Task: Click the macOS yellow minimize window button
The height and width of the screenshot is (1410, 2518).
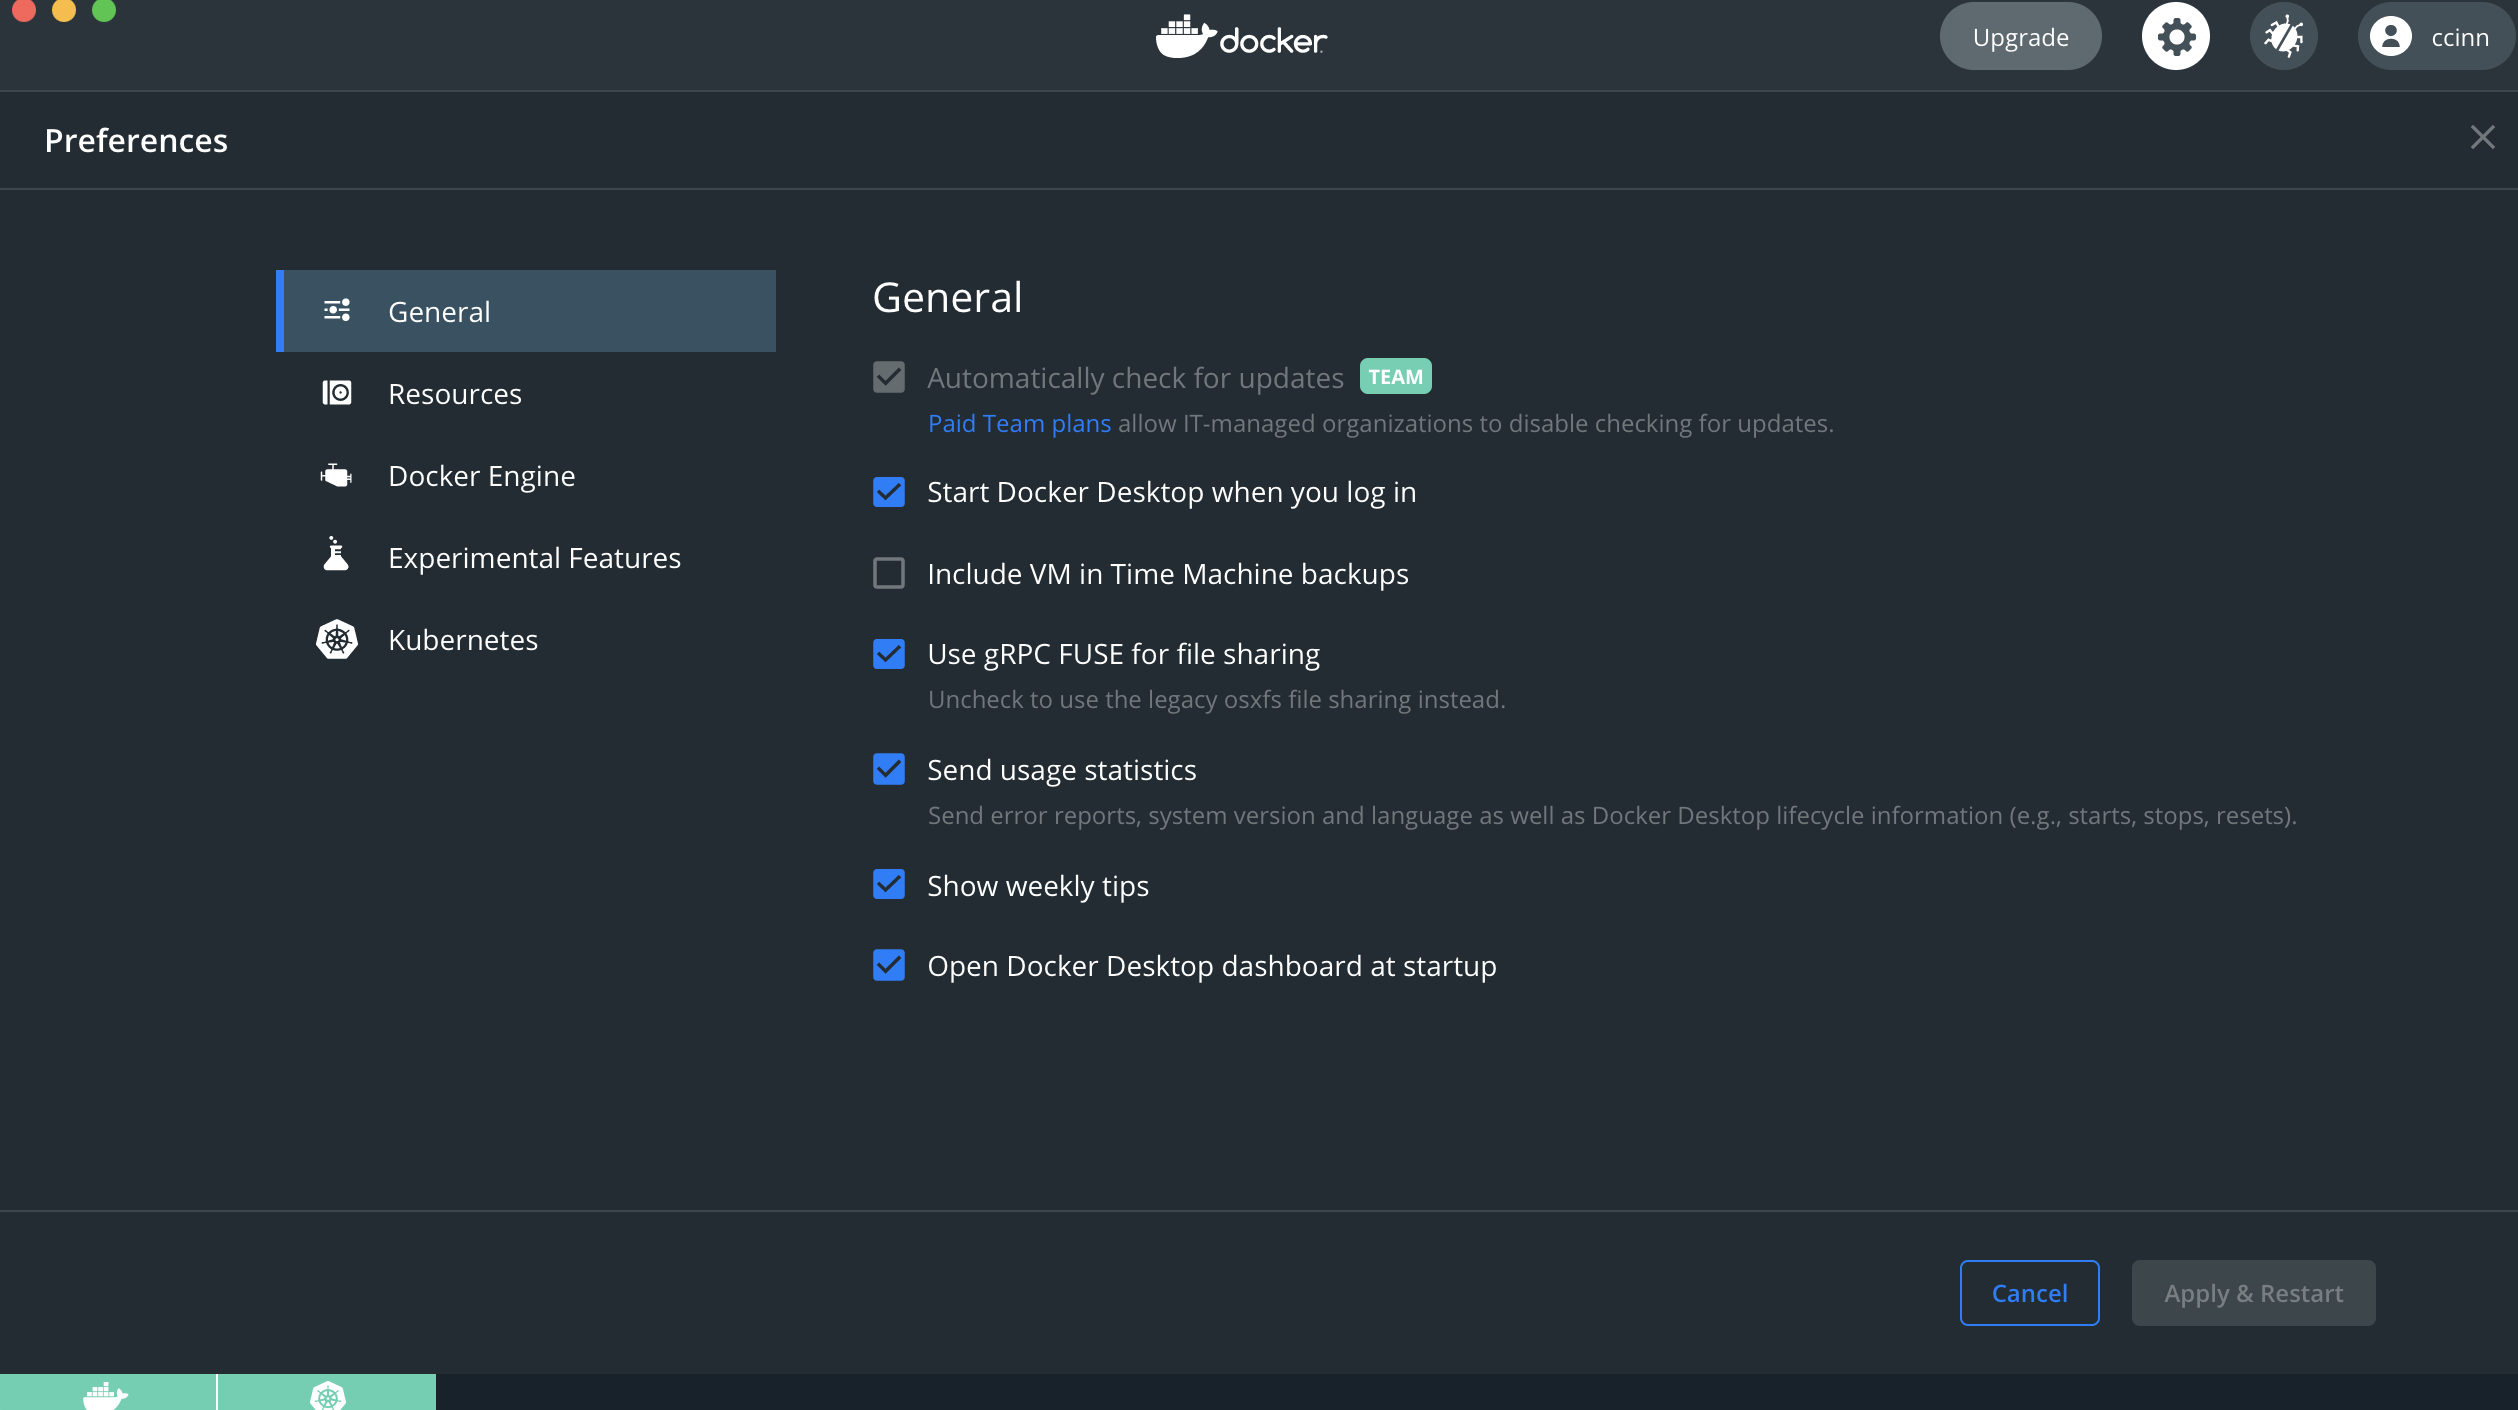Action: tap(64, 9)
